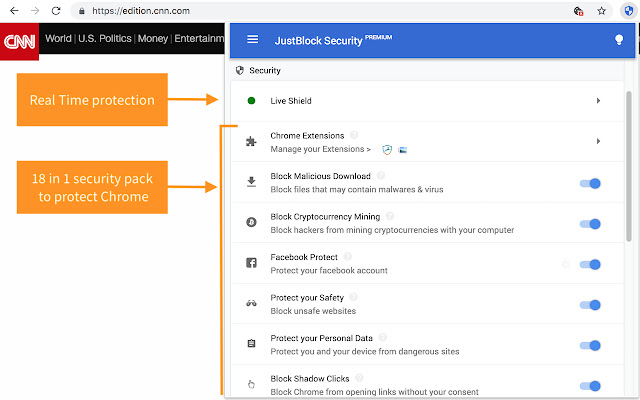Toggle off Block Malicious Download

[591, 183]
